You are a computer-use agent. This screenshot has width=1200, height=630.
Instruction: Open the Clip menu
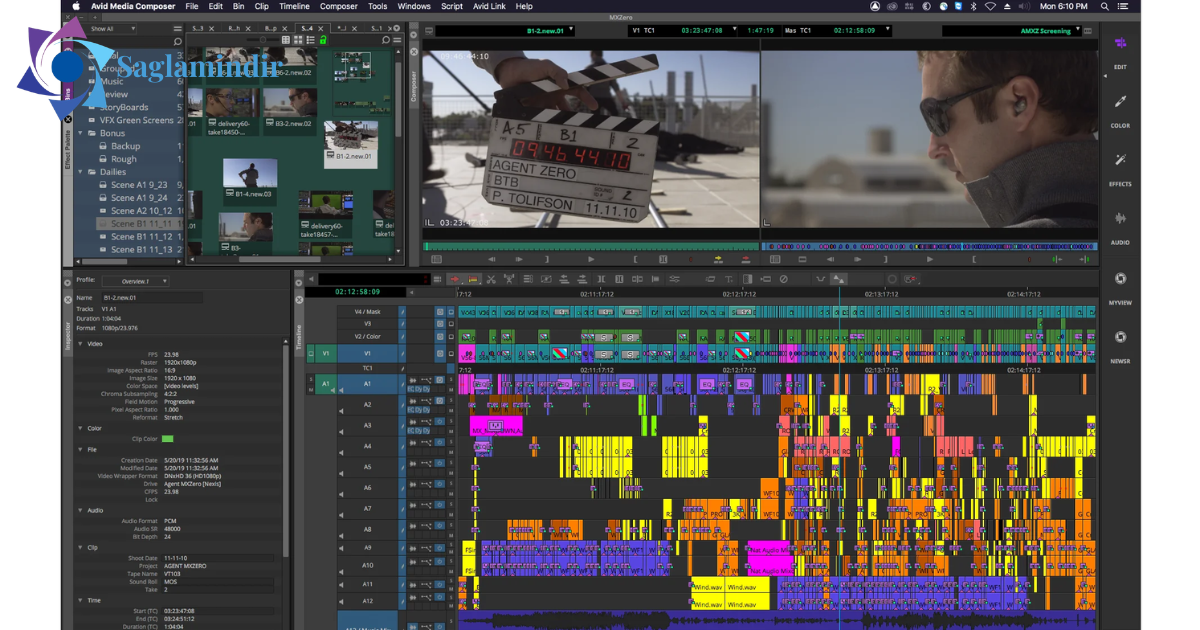point(261,6)
